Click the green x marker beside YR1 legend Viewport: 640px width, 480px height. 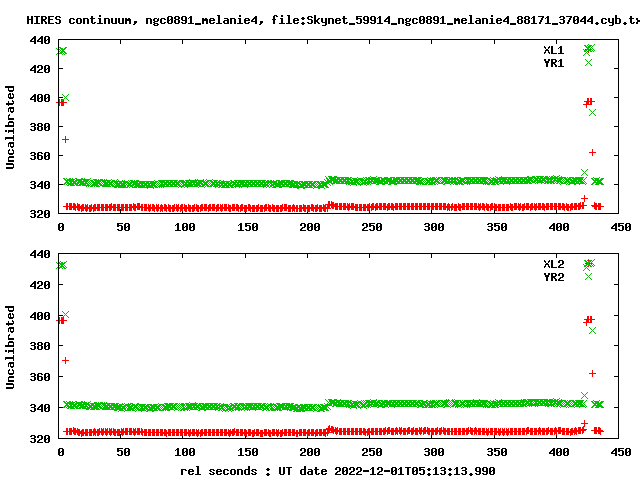pos(588,62)
